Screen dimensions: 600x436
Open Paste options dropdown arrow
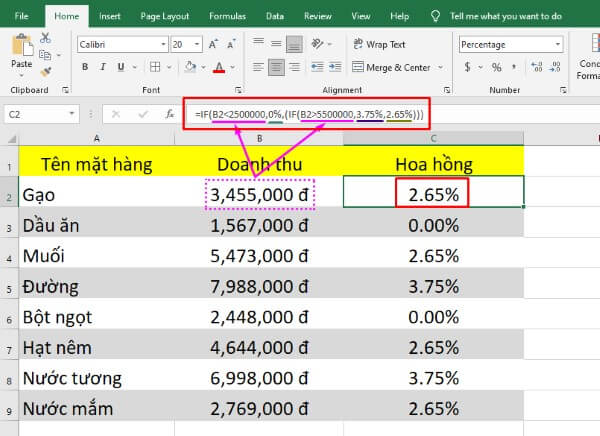pos(21,75)
